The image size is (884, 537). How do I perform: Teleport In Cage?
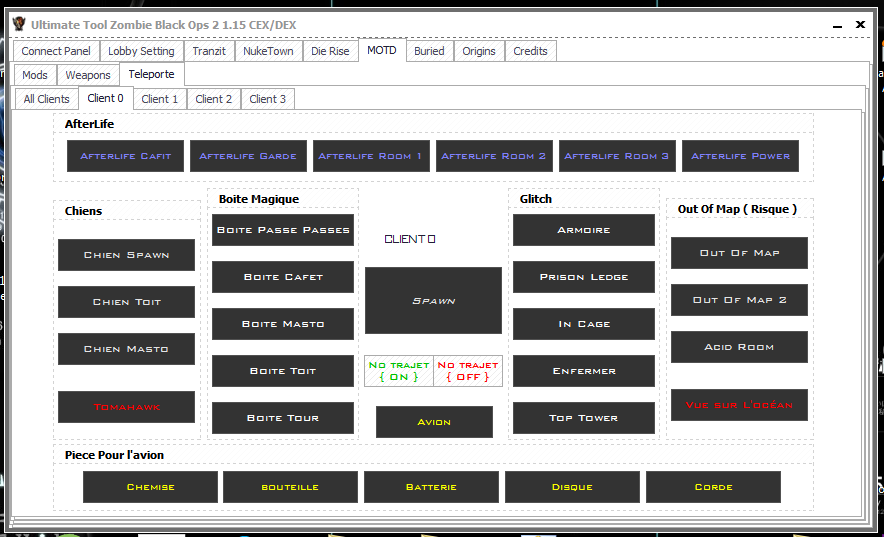coord(584,324)
